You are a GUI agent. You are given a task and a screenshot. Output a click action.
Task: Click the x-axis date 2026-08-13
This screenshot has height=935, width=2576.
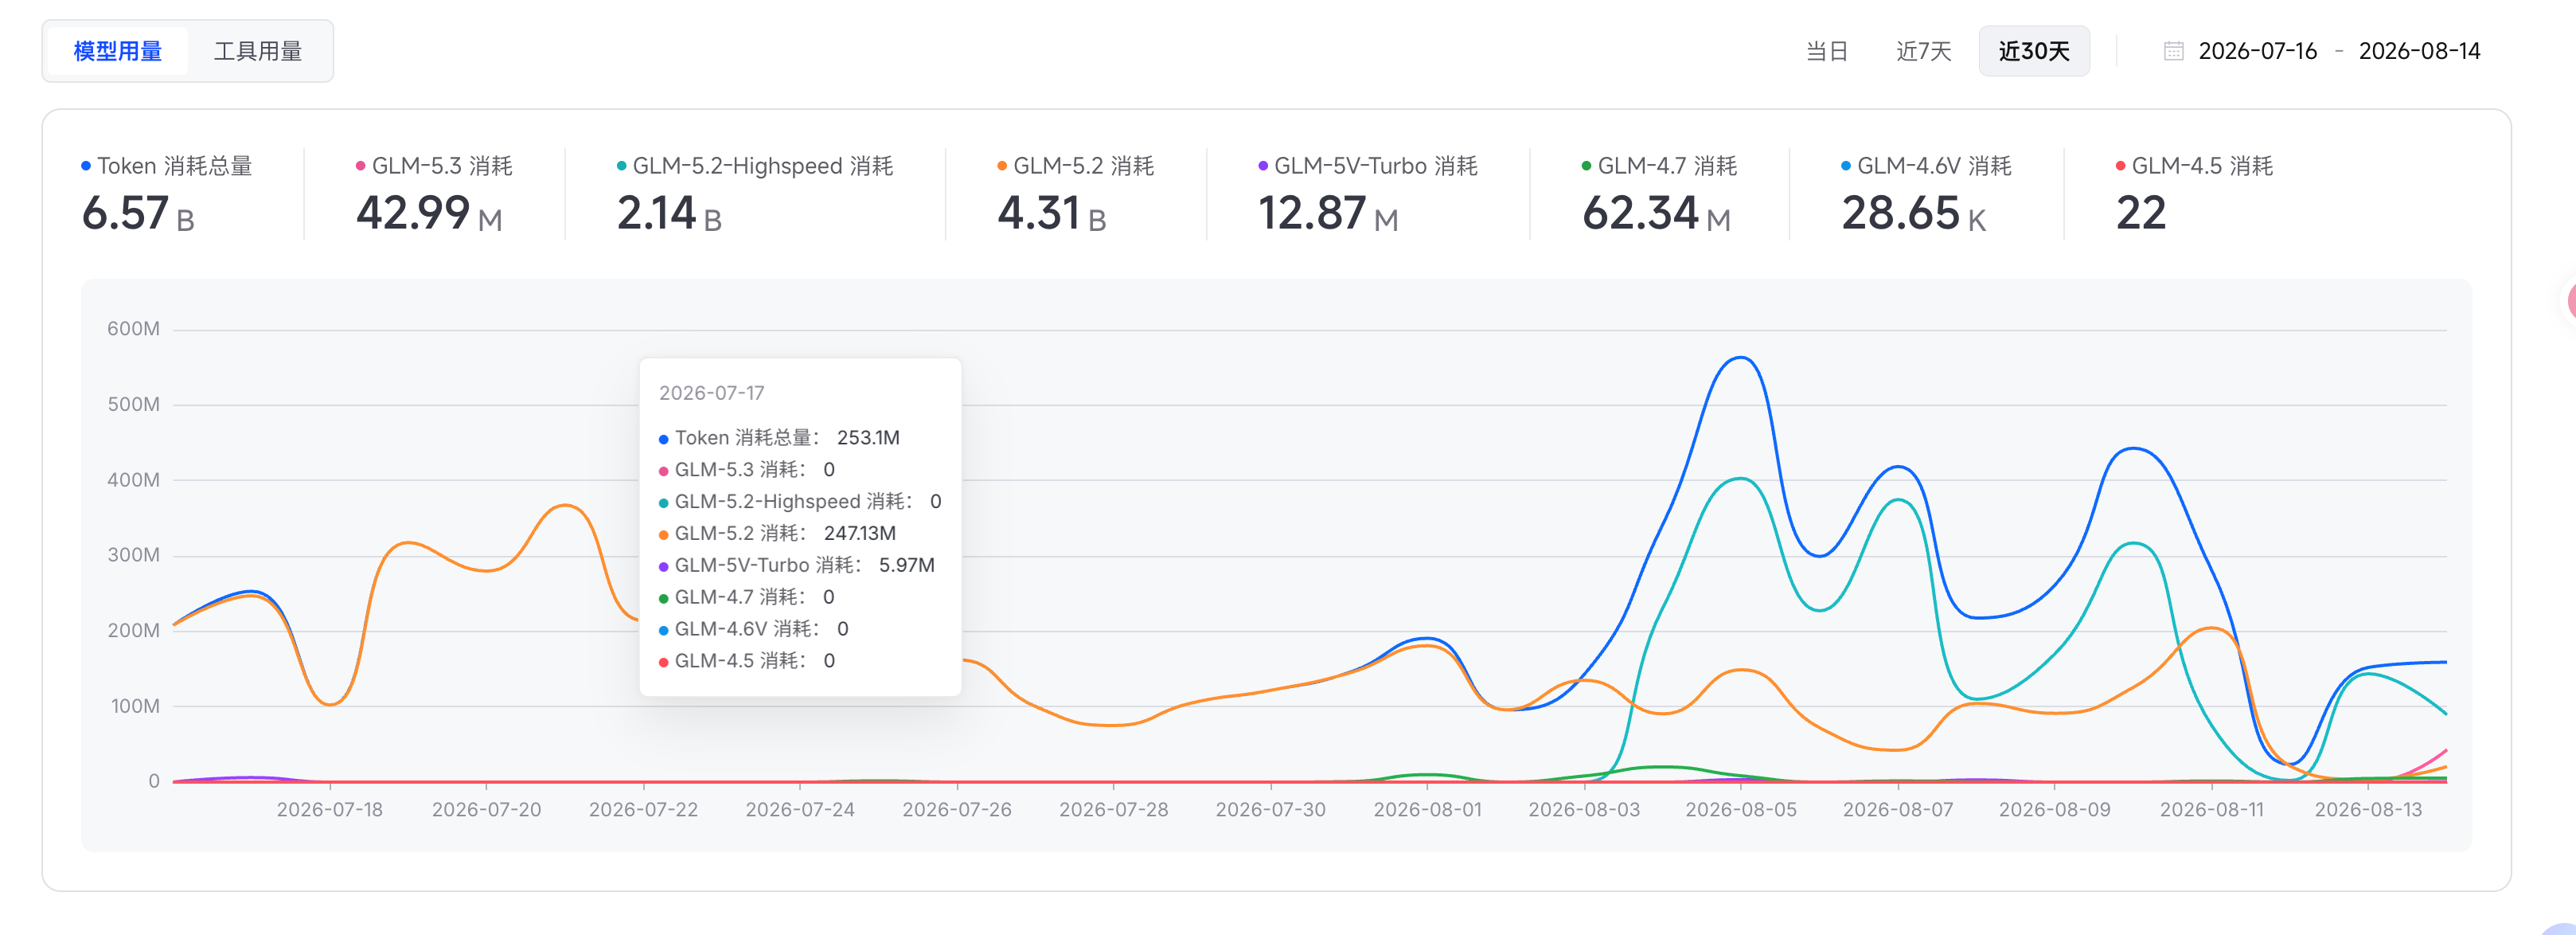pyautogui.click(x=2368, y=810)
